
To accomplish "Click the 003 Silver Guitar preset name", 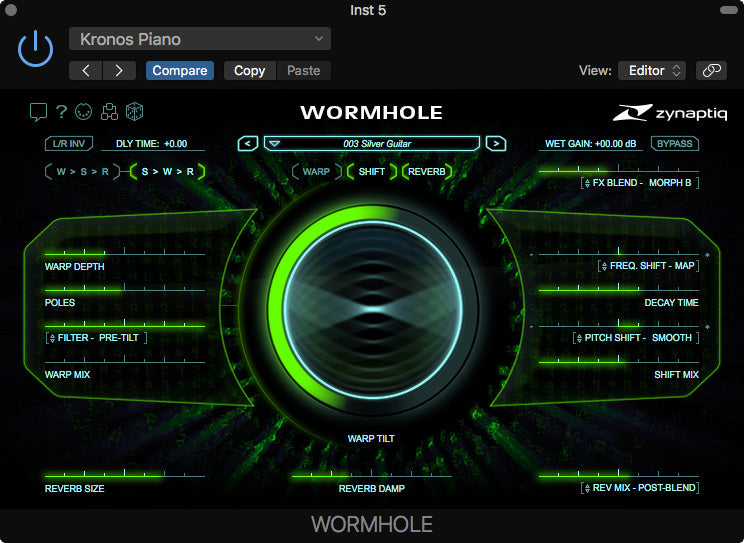I will pos(377,144).
